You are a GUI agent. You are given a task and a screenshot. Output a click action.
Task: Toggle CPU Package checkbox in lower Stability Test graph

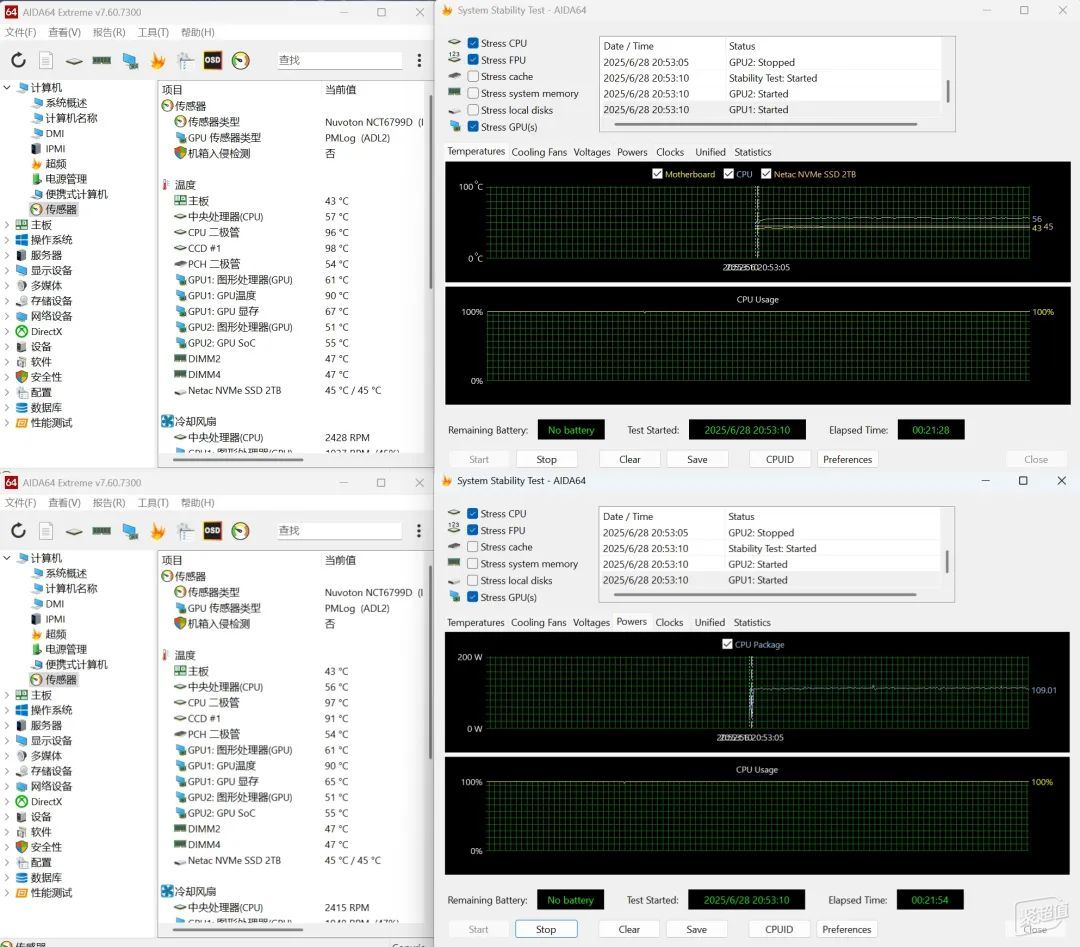727,645
